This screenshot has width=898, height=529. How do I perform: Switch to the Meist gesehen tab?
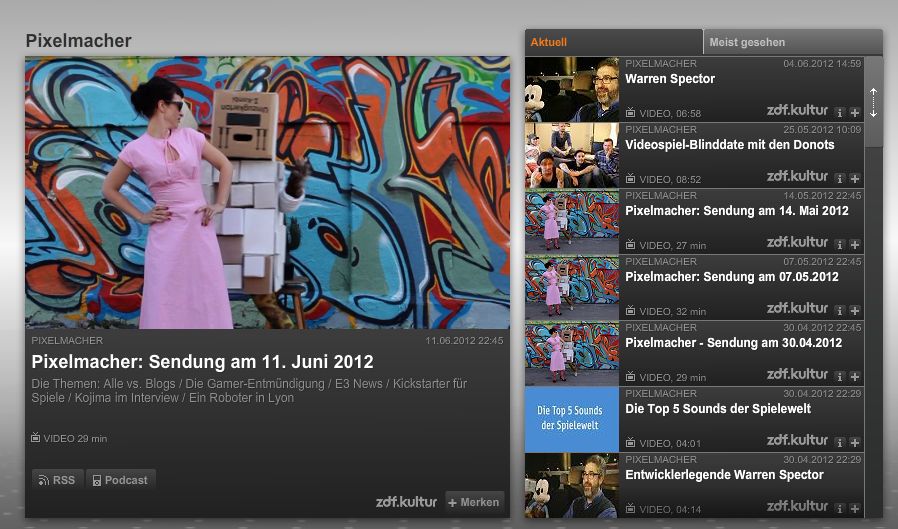(747, 42)
